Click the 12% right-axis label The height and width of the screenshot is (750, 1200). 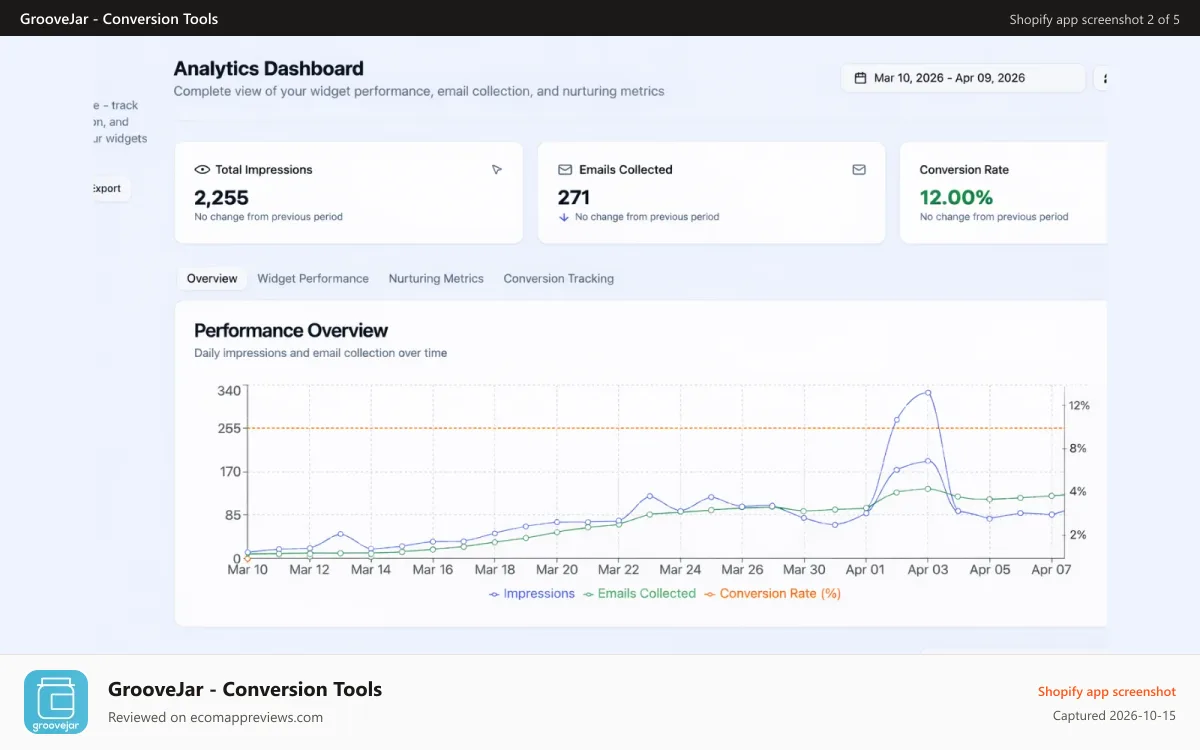pos(1079,406)
